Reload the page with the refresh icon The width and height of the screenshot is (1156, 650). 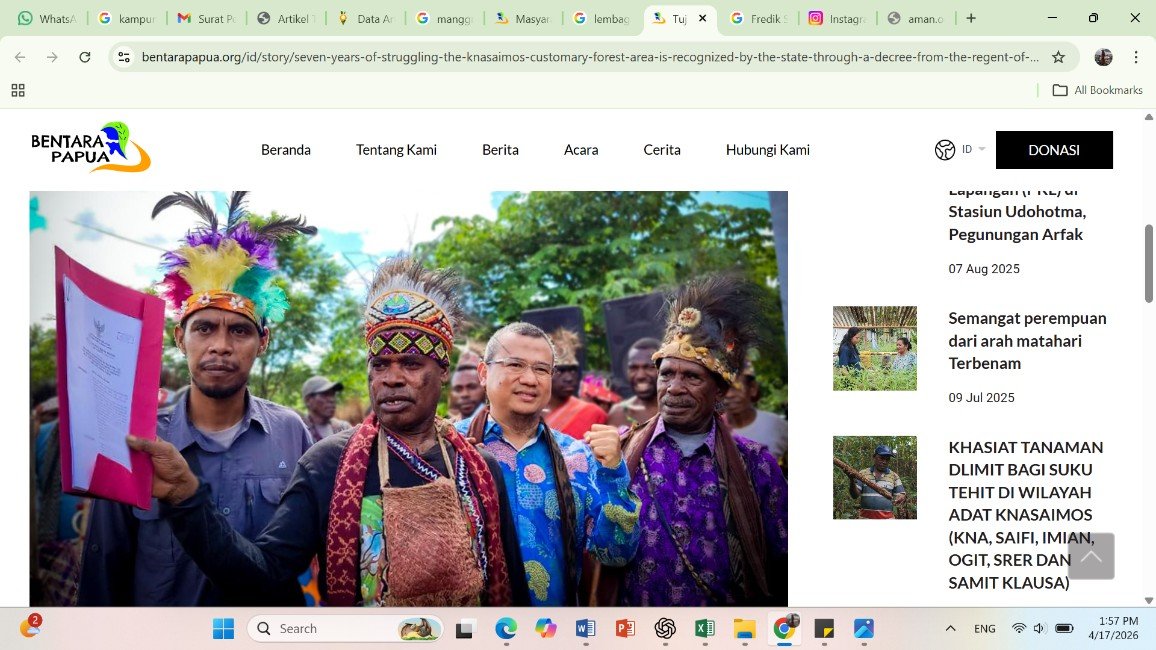85,57
